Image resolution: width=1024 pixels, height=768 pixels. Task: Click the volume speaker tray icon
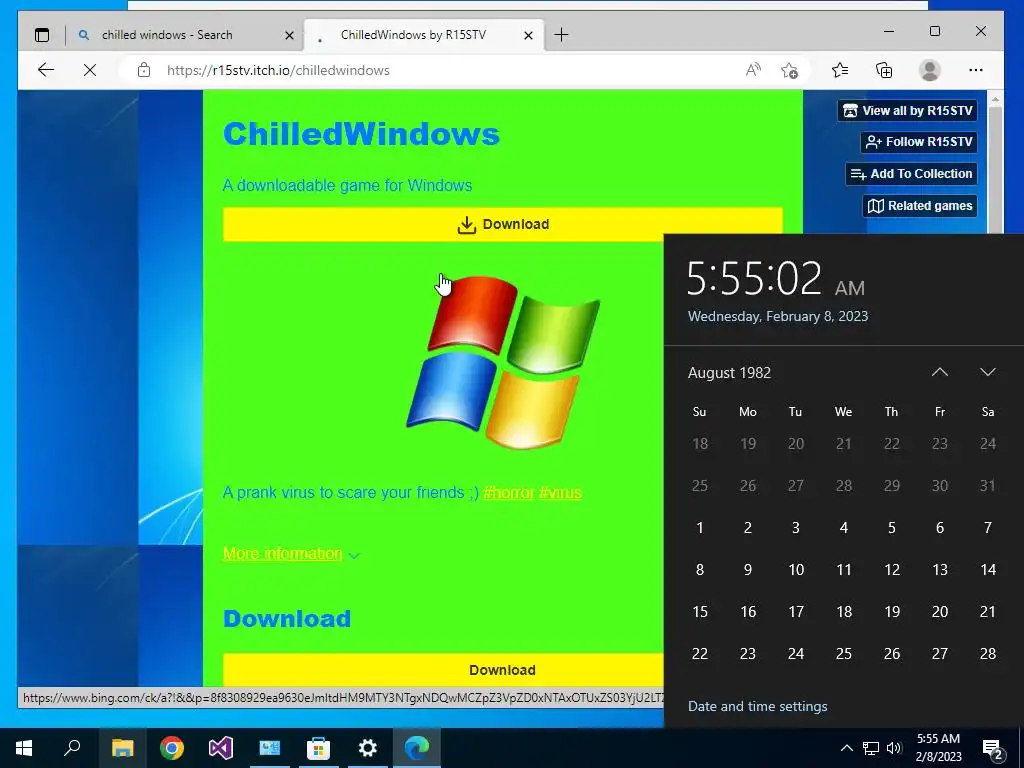894,748
